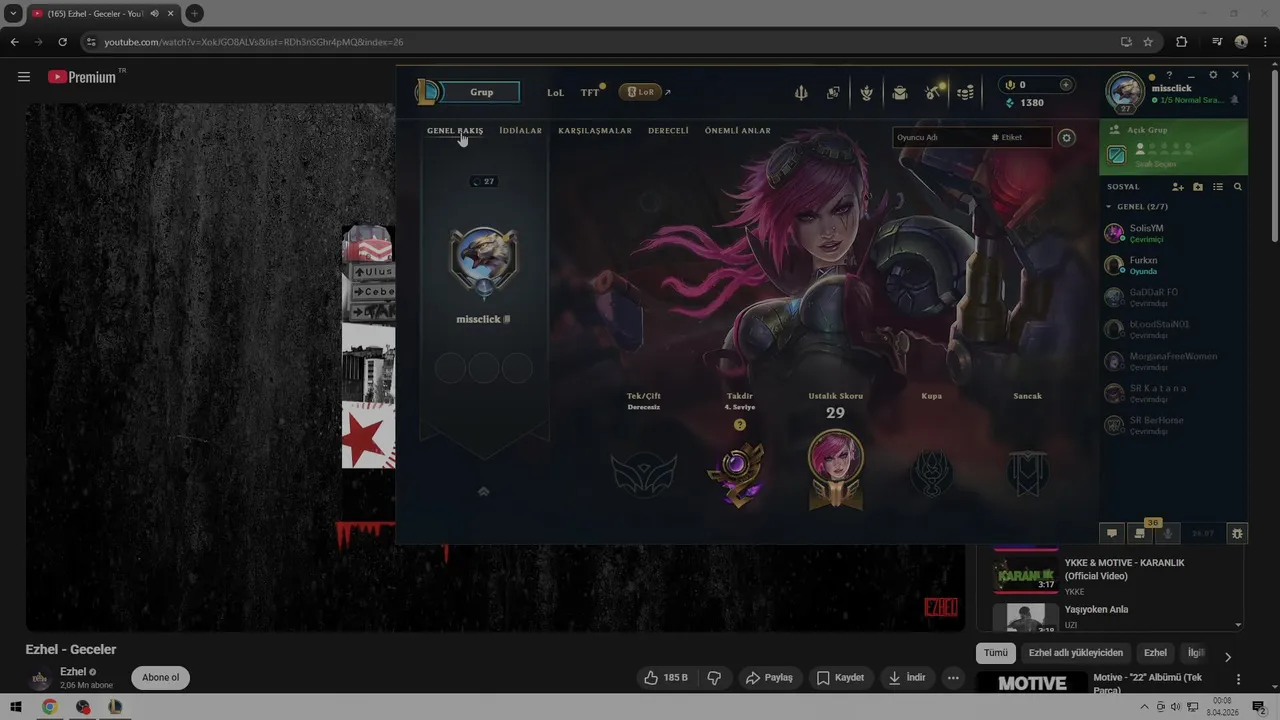Select friend Furkxn in list
The height and width of the screenshot is (720, 1280).
pos(1173,265)
